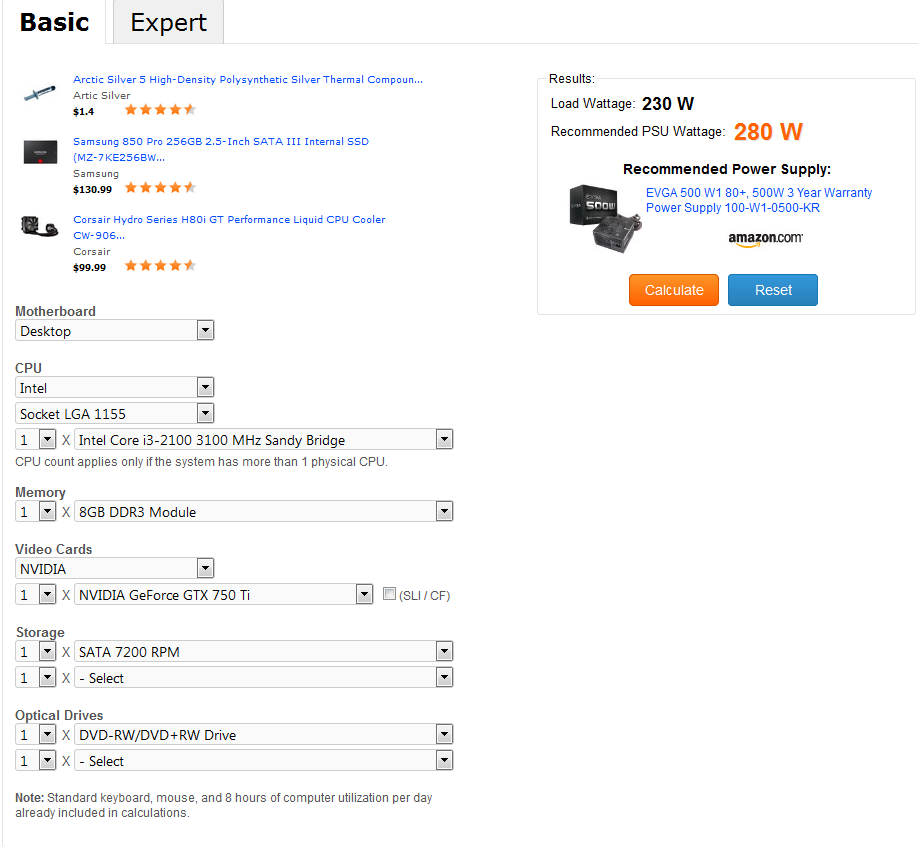Click the Recommended Power Supply heading
918x847 pixels.
727,169
